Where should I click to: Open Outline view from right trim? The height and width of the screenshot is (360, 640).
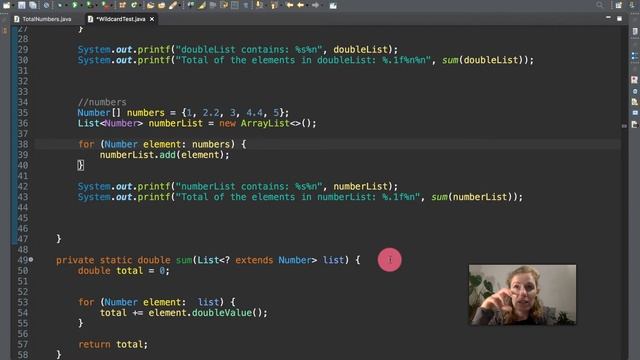[x=635, y=56]
